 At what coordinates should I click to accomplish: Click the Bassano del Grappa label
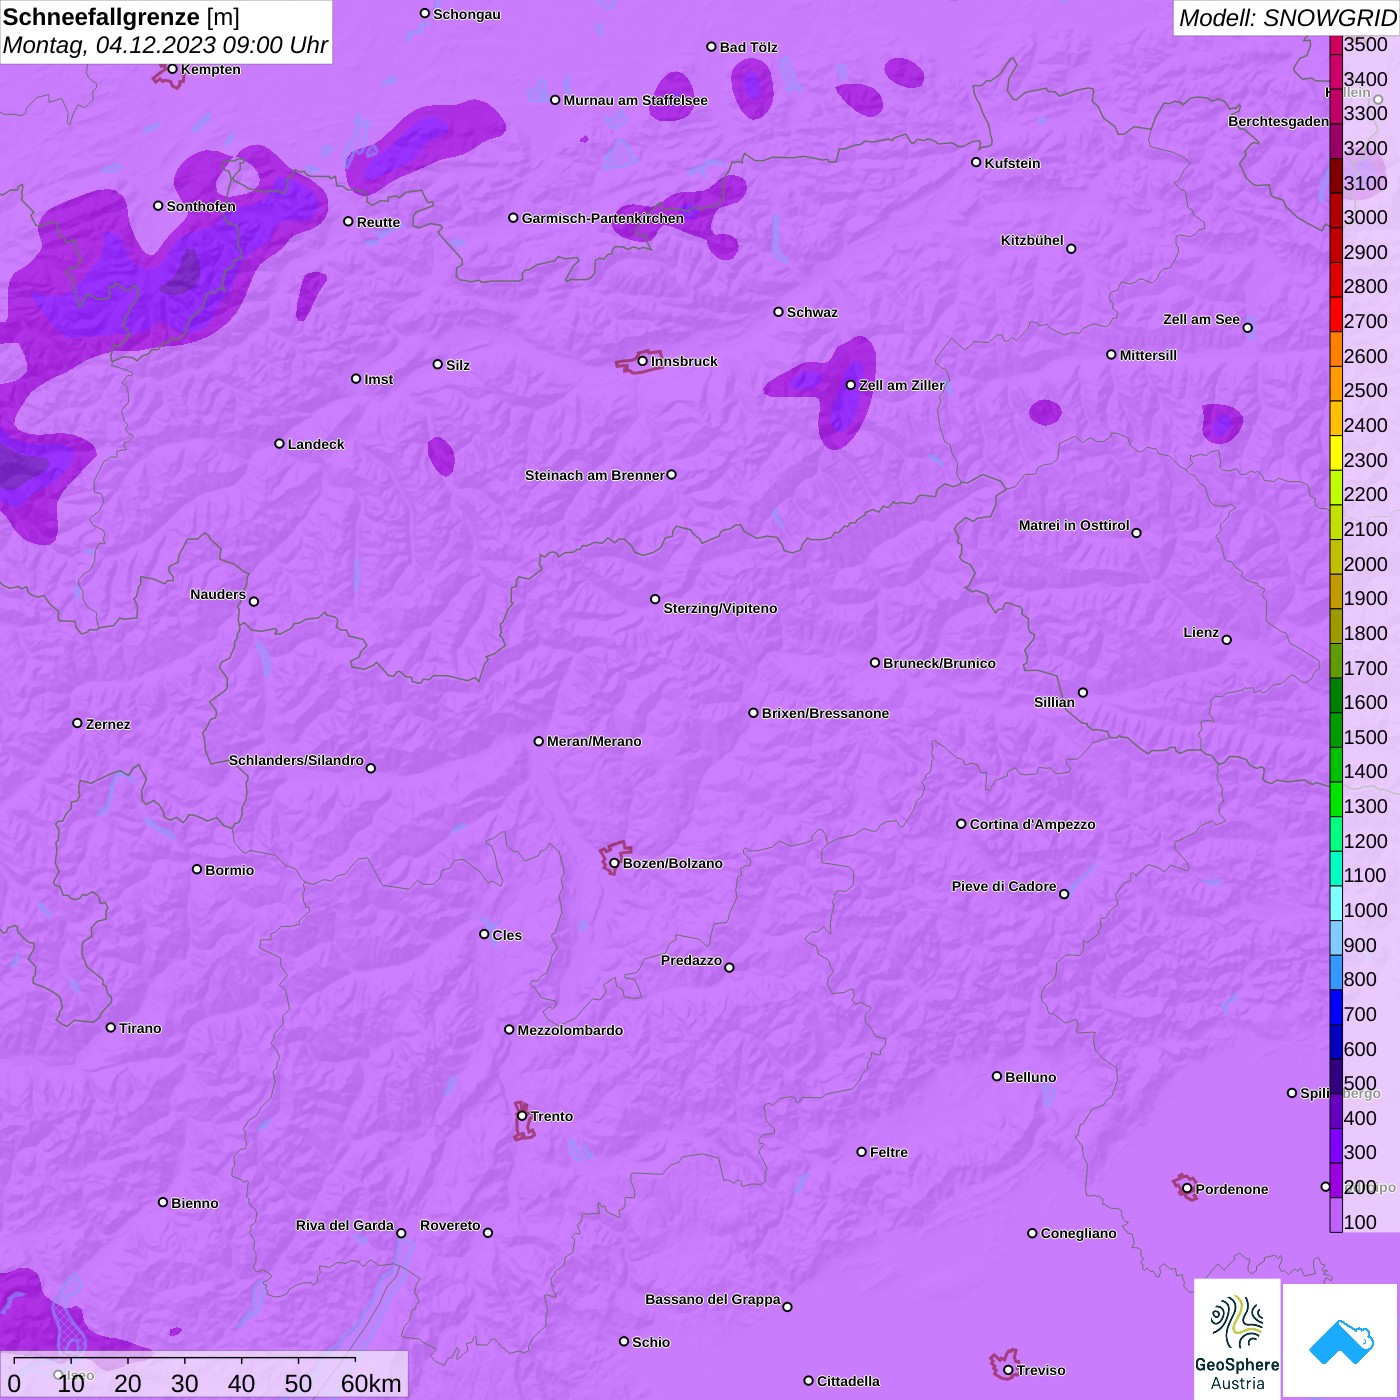[713, 1299]
